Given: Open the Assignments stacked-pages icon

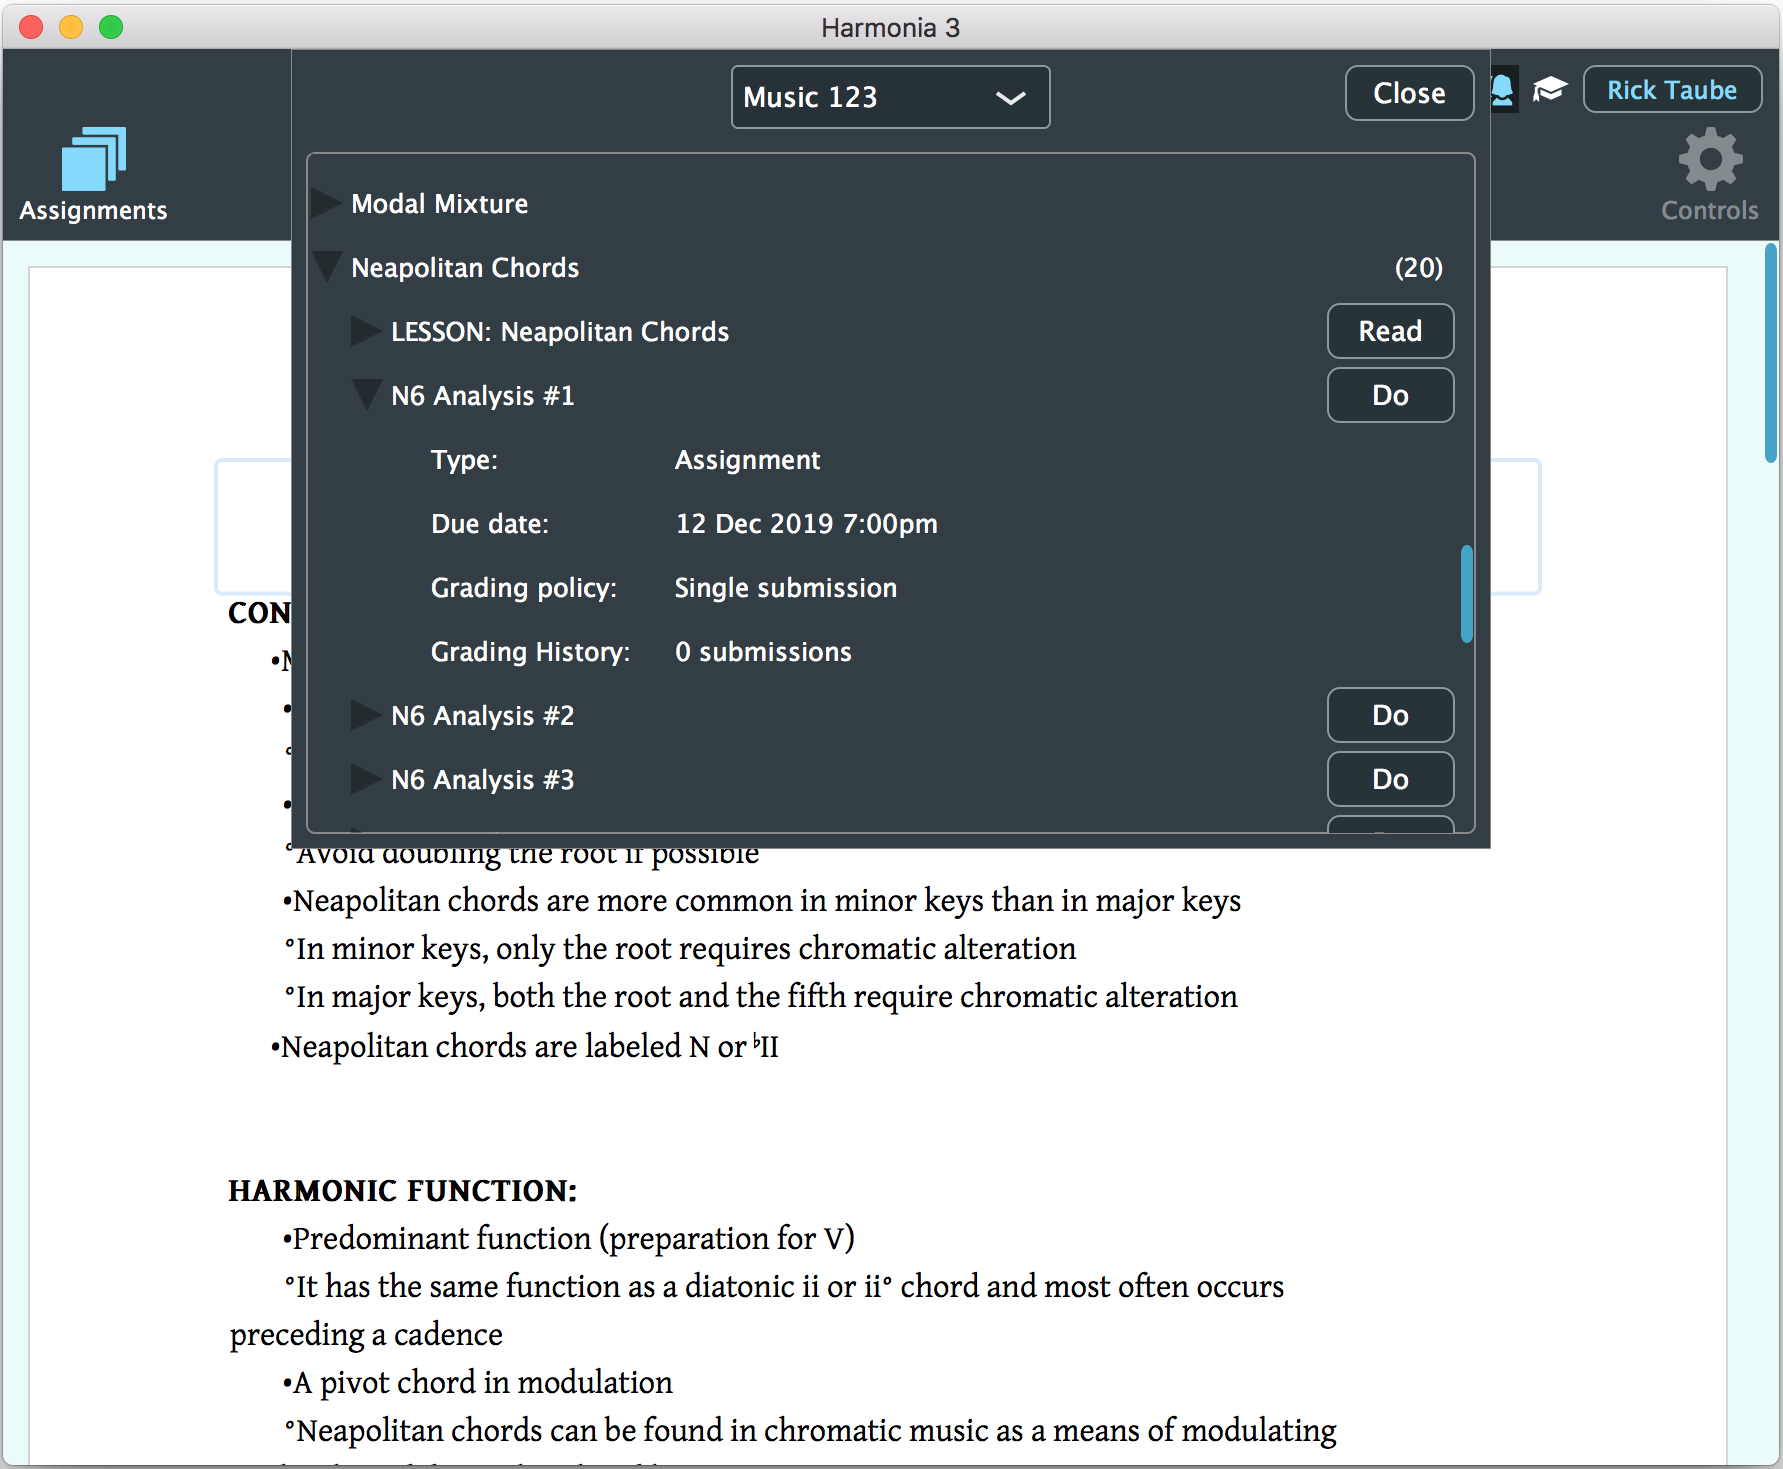Looking at the screenshot, I should click(93, 160).
